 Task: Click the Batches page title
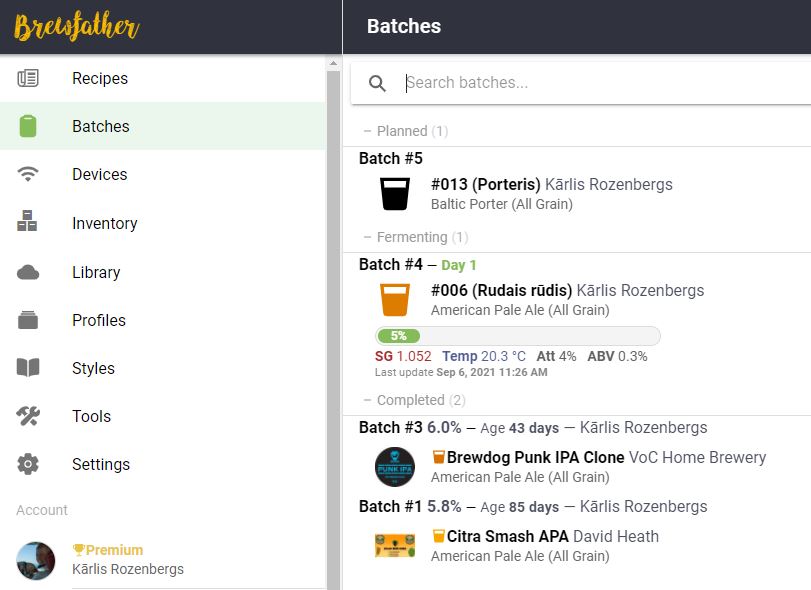pos(404,26)
